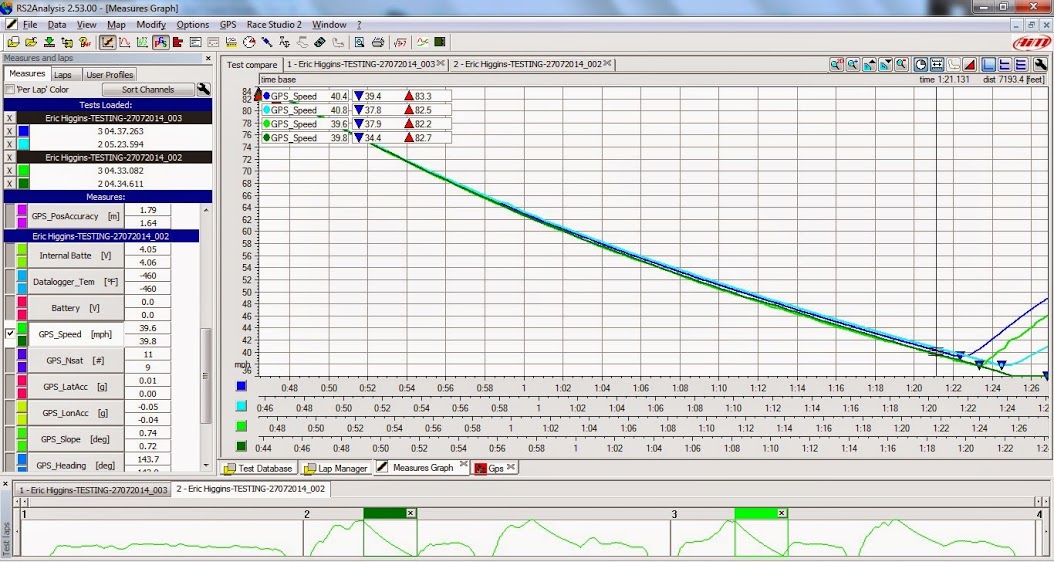The width and height of the screenshot is (1054, 562).
Task: Switch to the Laps tab
Action: (63, 74)
